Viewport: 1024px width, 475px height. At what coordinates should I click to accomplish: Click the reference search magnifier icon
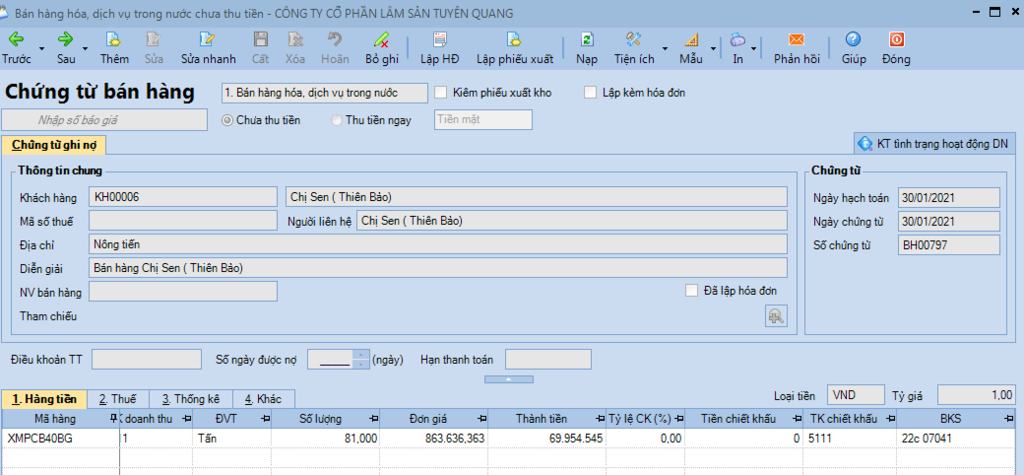click(x=776, y=316)
